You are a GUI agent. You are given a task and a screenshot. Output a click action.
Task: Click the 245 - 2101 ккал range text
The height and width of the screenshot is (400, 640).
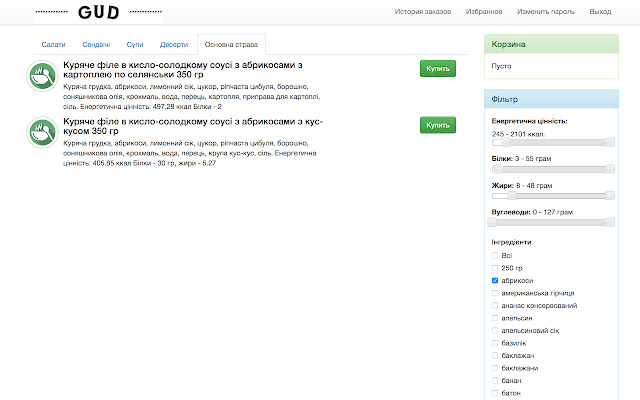tap(518, 134)
